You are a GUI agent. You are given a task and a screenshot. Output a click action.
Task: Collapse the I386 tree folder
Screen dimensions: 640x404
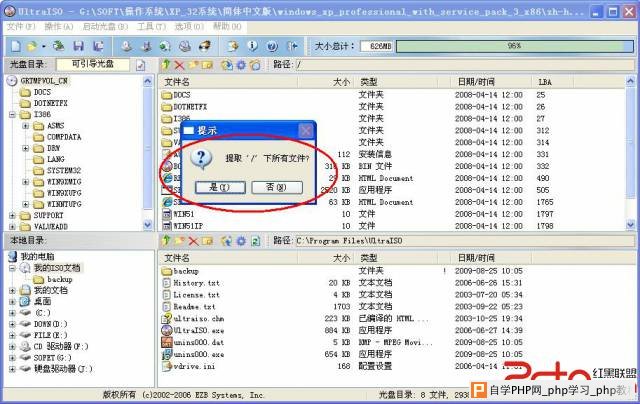point(12,115)
